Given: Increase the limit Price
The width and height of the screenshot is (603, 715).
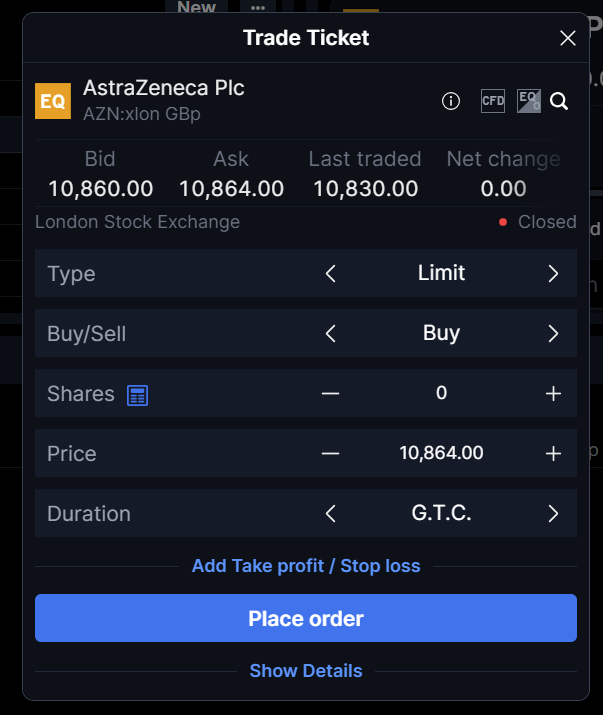Looking at the screenshot, I should click(553, 454).
